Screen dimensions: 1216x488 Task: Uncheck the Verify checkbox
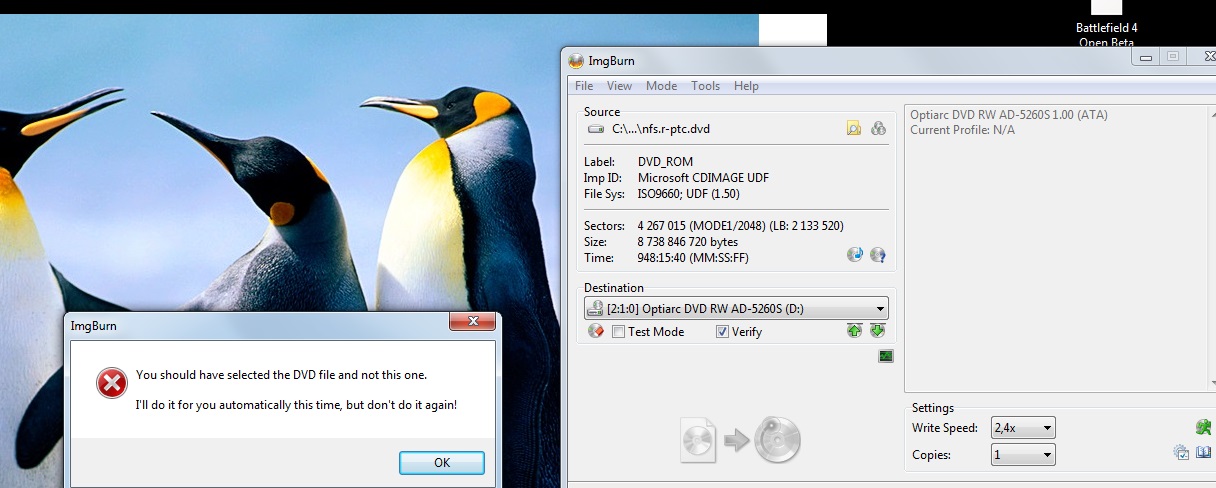[722, 332]
